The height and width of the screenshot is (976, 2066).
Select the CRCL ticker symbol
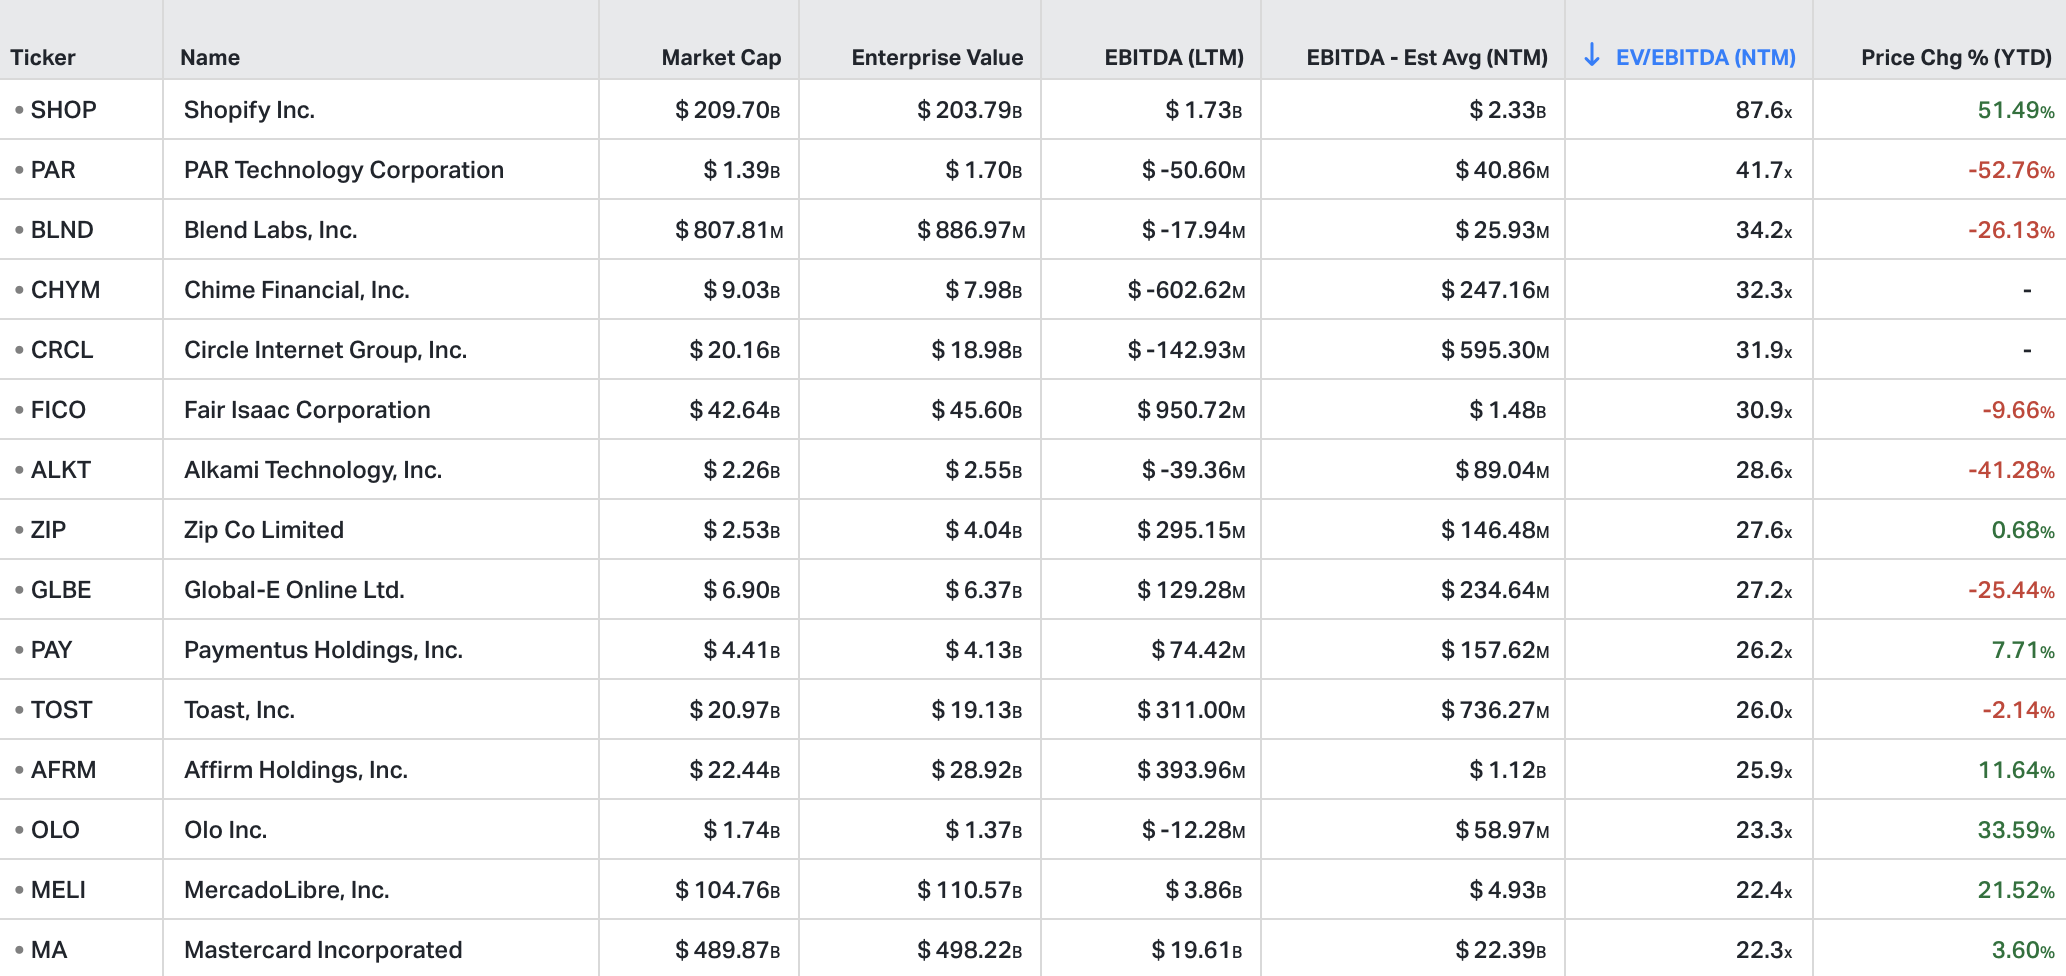62,350
